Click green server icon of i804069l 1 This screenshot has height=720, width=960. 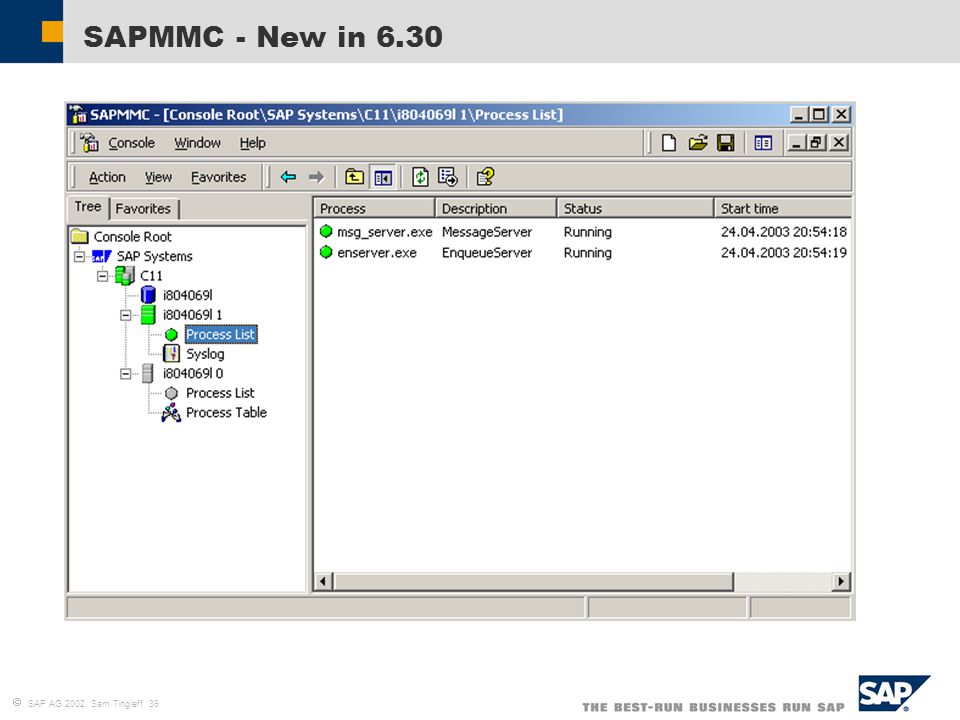[148, 315]
